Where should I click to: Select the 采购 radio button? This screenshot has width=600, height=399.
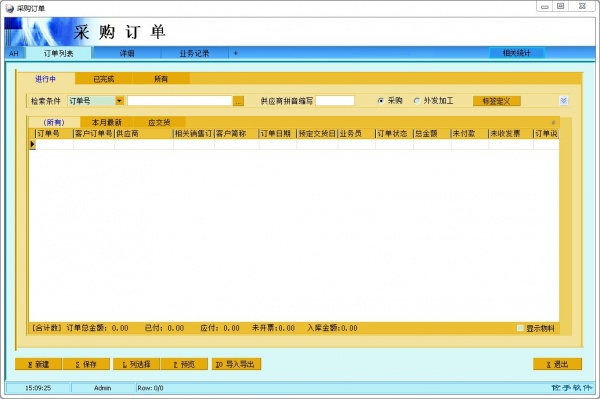click(381, 101)
